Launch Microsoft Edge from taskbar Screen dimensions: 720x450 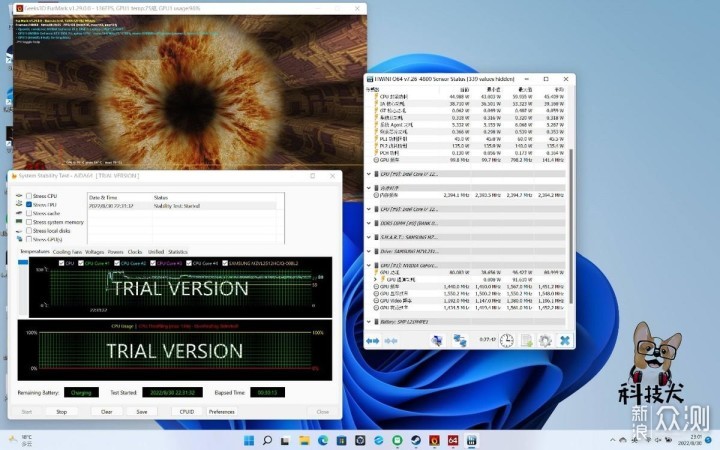tap(323, 440)
